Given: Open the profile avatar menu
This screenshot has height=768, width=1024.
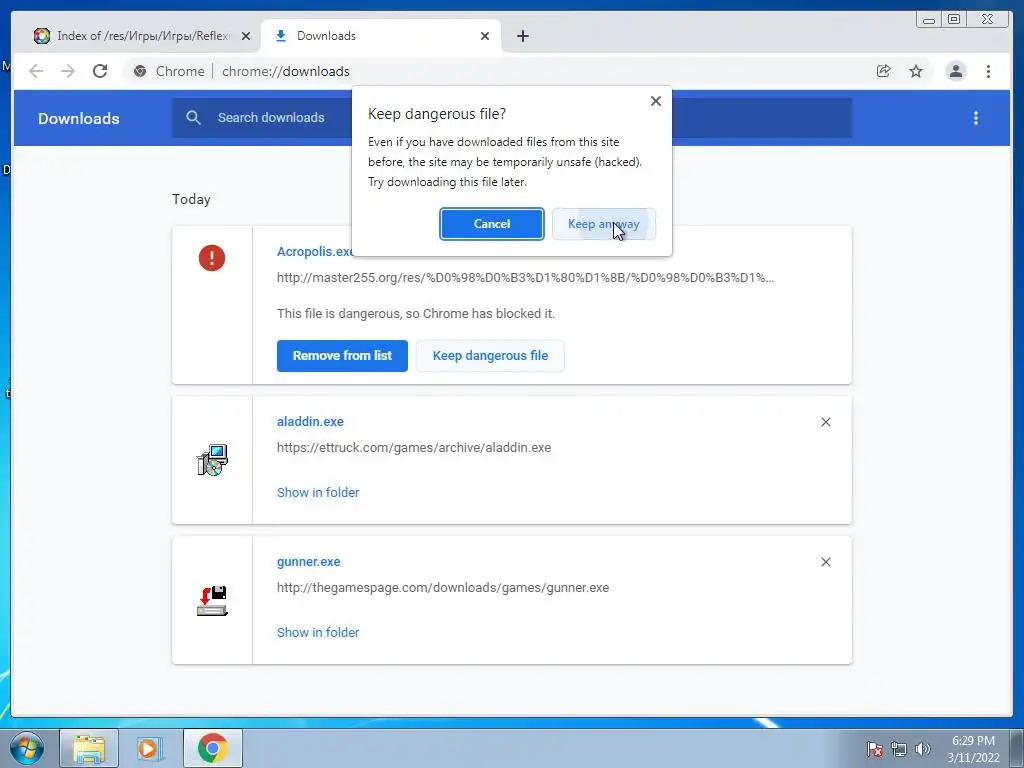Looking at the screenshot, I should click(x=955, y=71).
